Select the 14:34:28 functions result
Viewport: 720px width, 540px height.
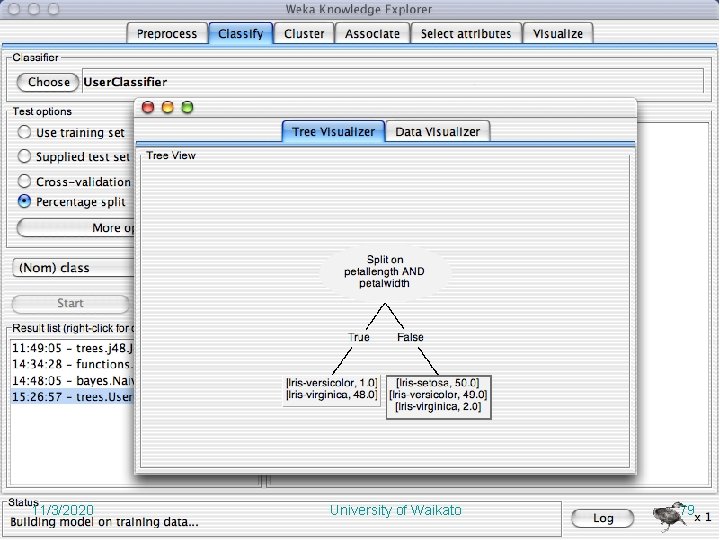click(x=73, y=364)
